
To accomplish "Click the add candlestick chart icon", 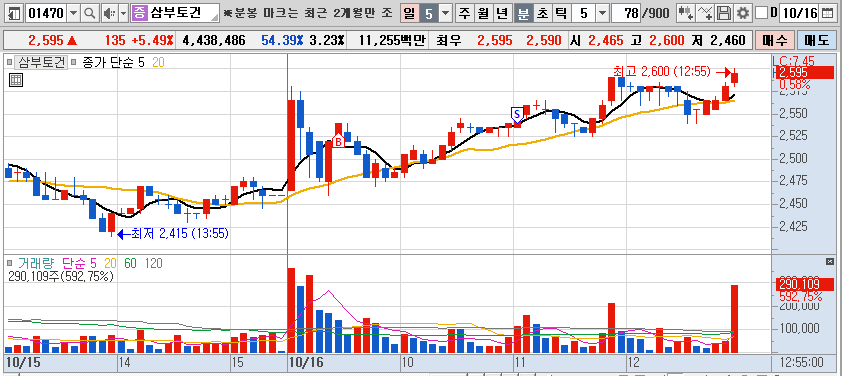I will (685, 13).
